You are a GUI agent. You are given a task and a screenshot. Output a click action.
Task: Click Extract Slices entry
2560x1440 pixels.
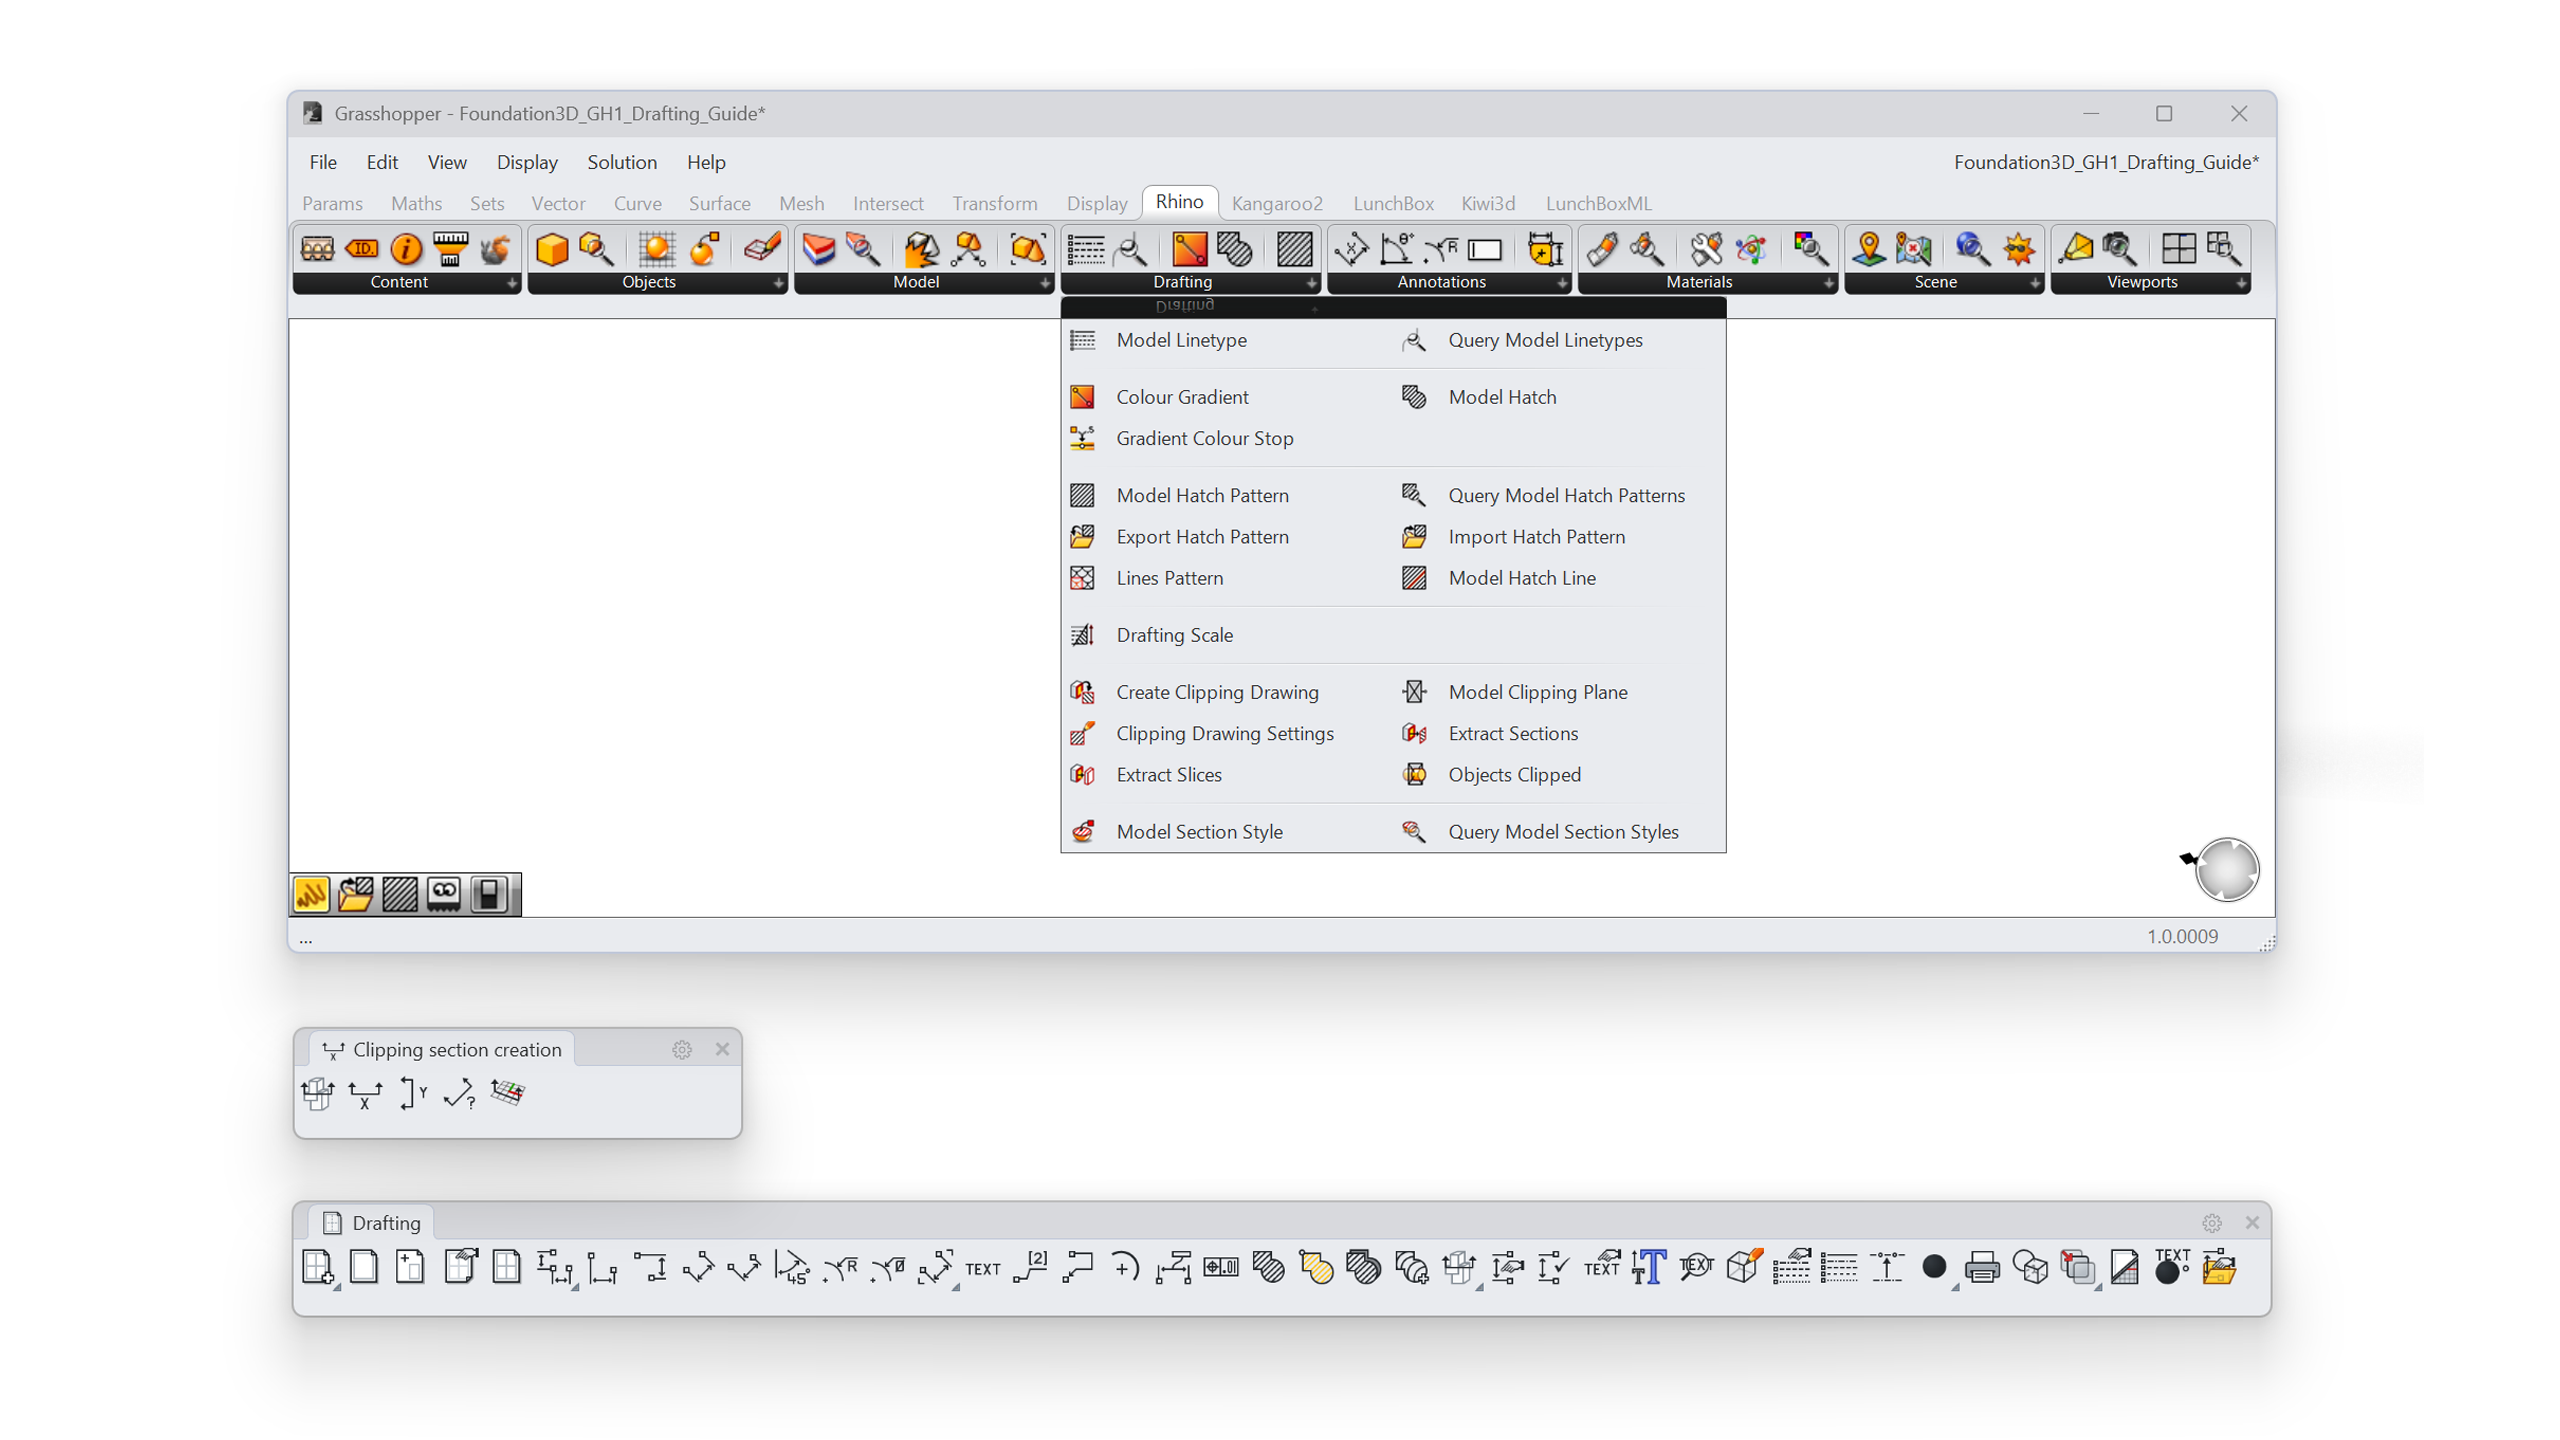(1145, 773)
